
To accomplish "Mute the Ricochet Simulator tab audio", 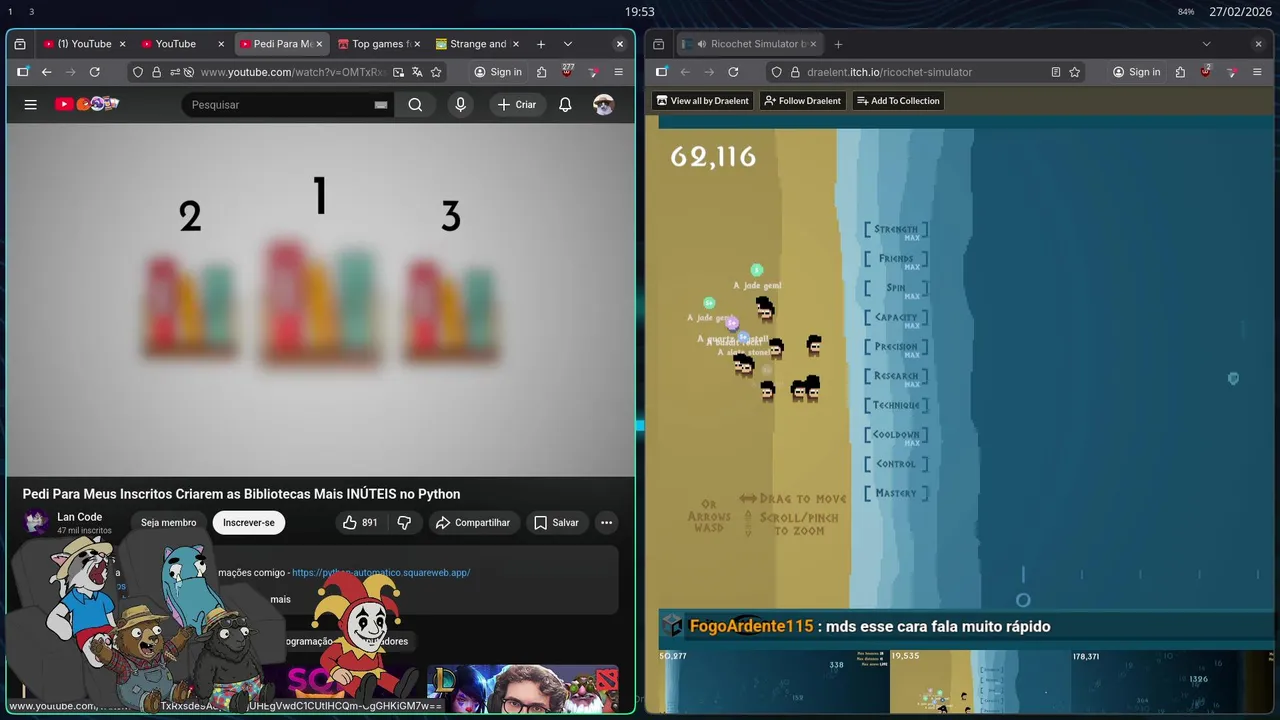I will (x=702, y=44).
